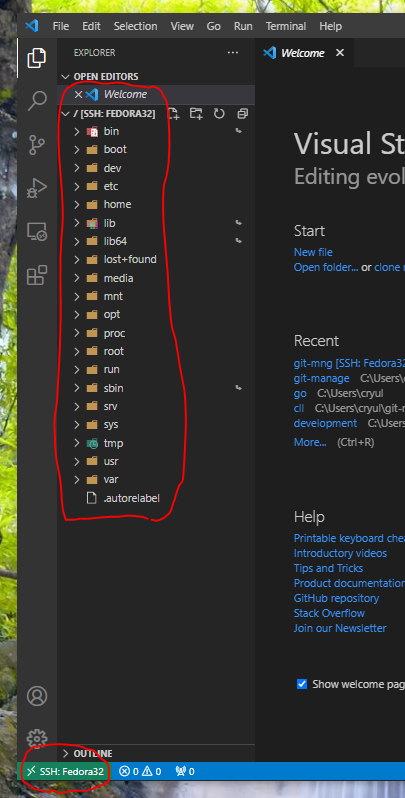
Task: Open the Source Control view icon
Action: [x=37, y=145]
